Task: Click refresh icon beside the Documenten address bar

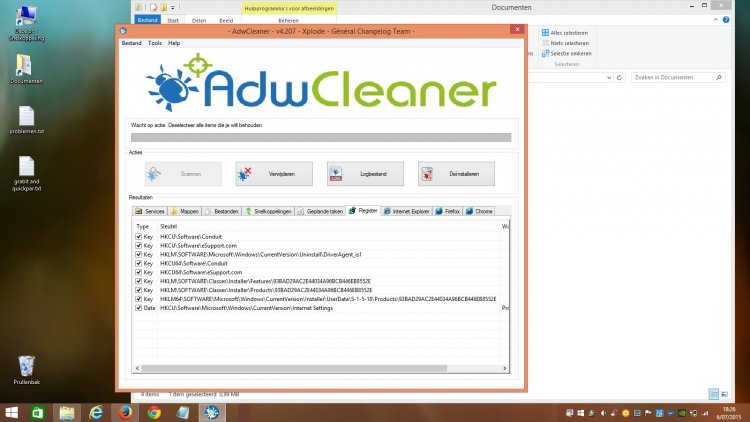Action: pyautogui.click(x=619, y=78)
